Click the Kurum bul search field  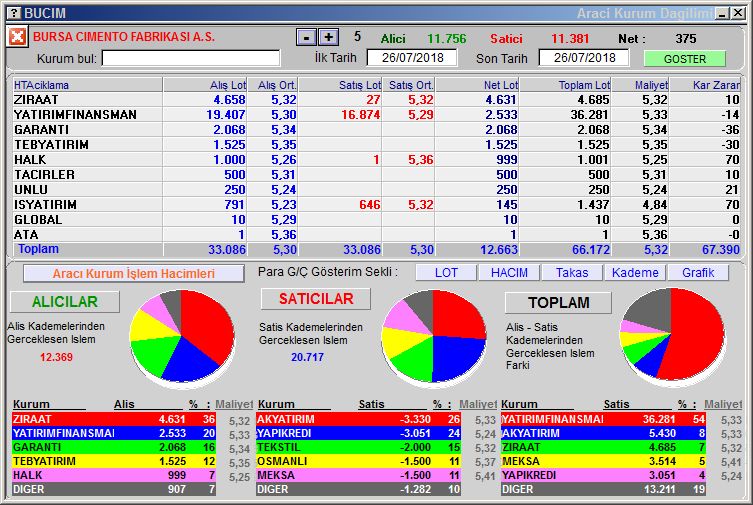(x=191, y=59)
